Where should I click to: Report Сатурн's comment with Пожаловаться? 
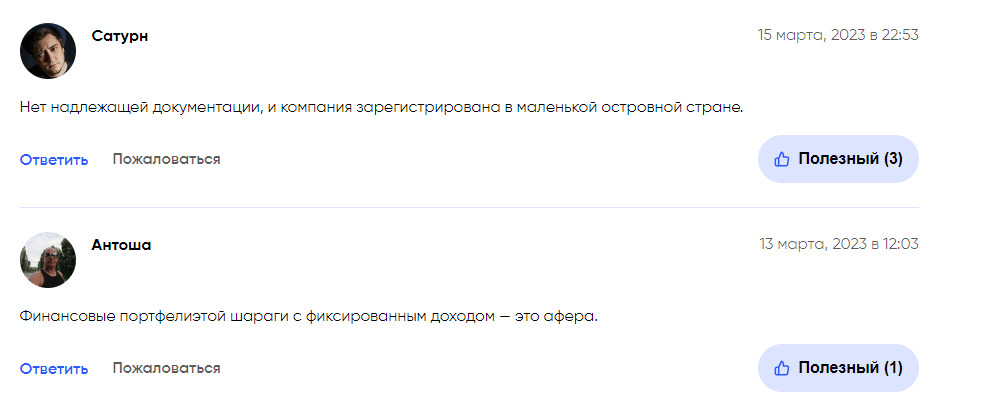[167, 159]
